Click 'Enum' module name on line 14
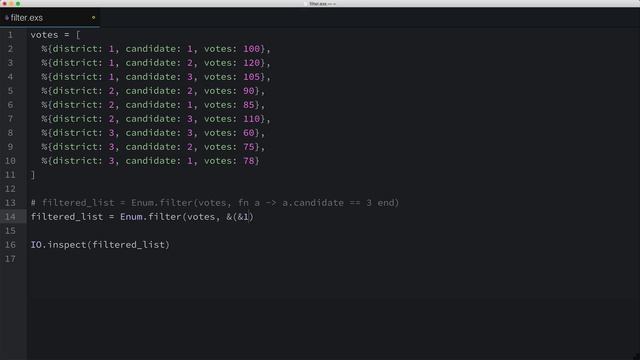Image resolution: width=640 pixels, height=360 pixels. [x=131, y=217]
